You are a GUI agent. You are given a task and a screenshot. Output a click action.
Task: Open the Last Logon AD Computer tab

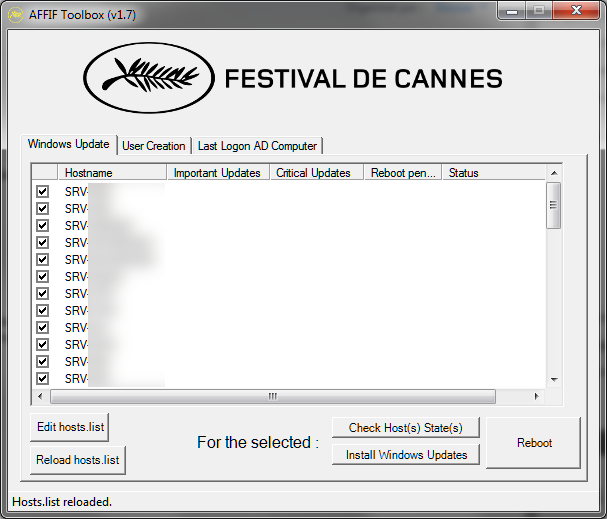[257, 146]
